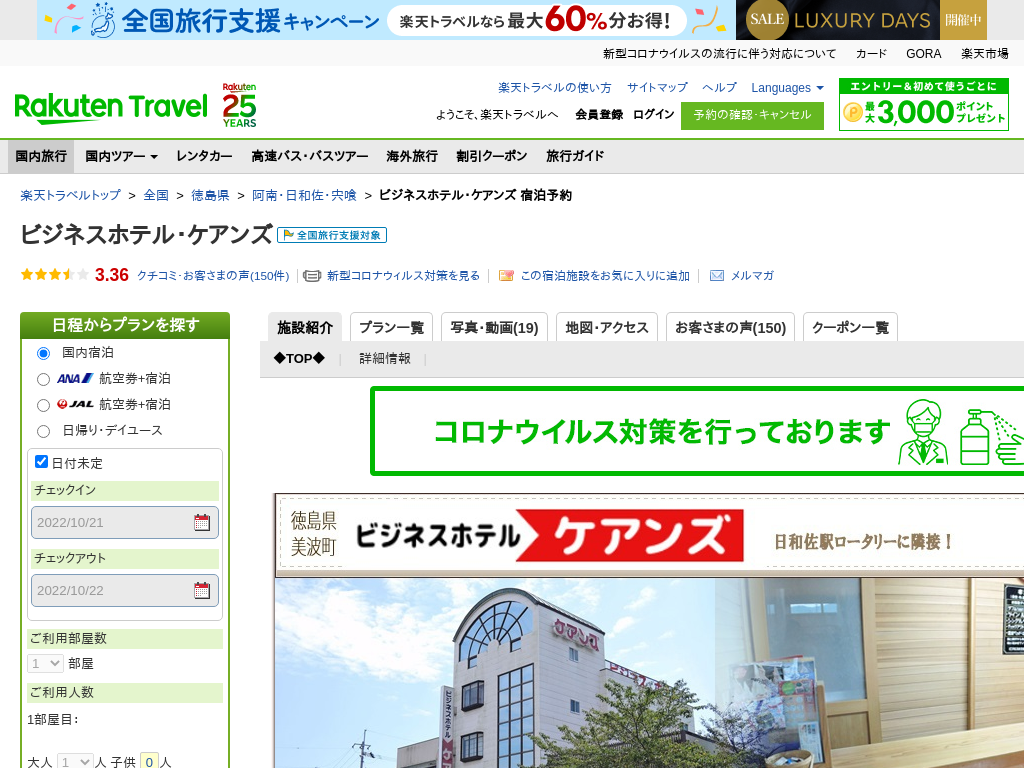Open the Languages dropdown
The image size is (1024, 768).
point(787,88)
